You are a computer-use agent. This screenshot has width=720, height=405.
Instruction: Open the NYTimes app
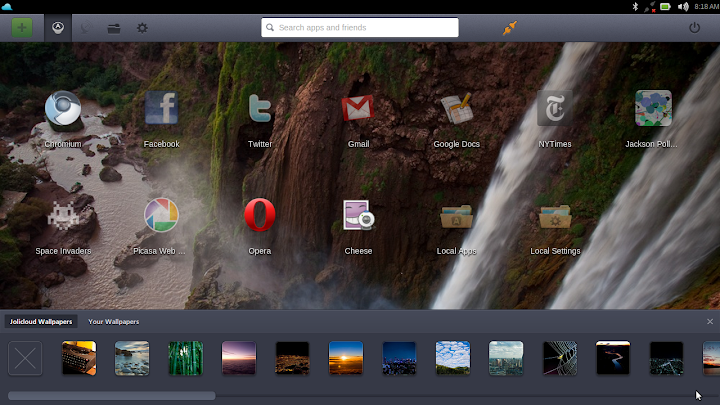(x=554, y=110)
